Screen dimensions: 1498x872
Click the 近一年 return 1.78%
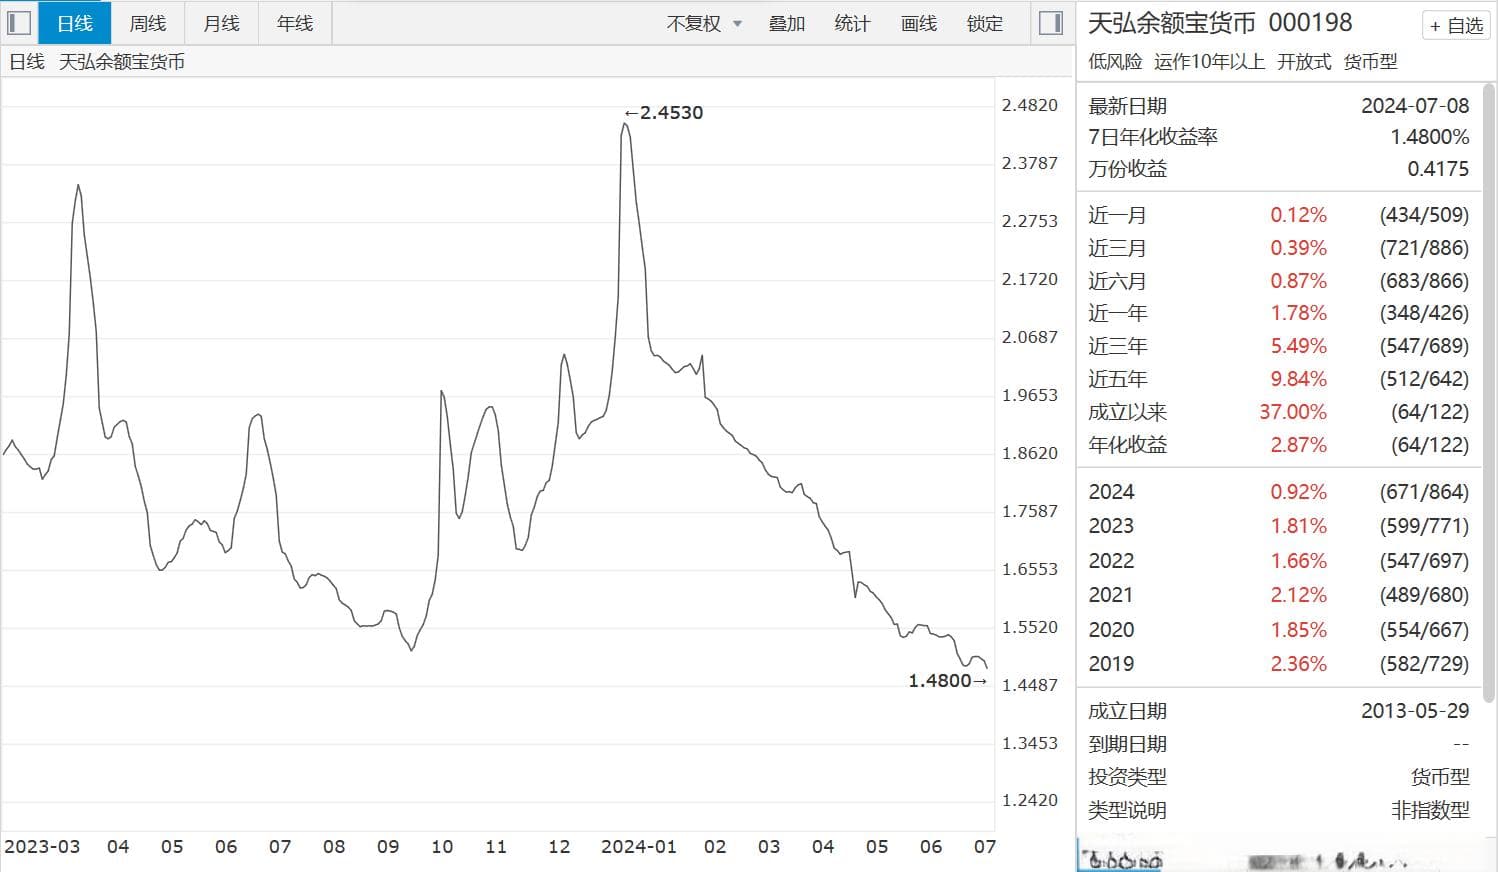[x=1298, y=313]
